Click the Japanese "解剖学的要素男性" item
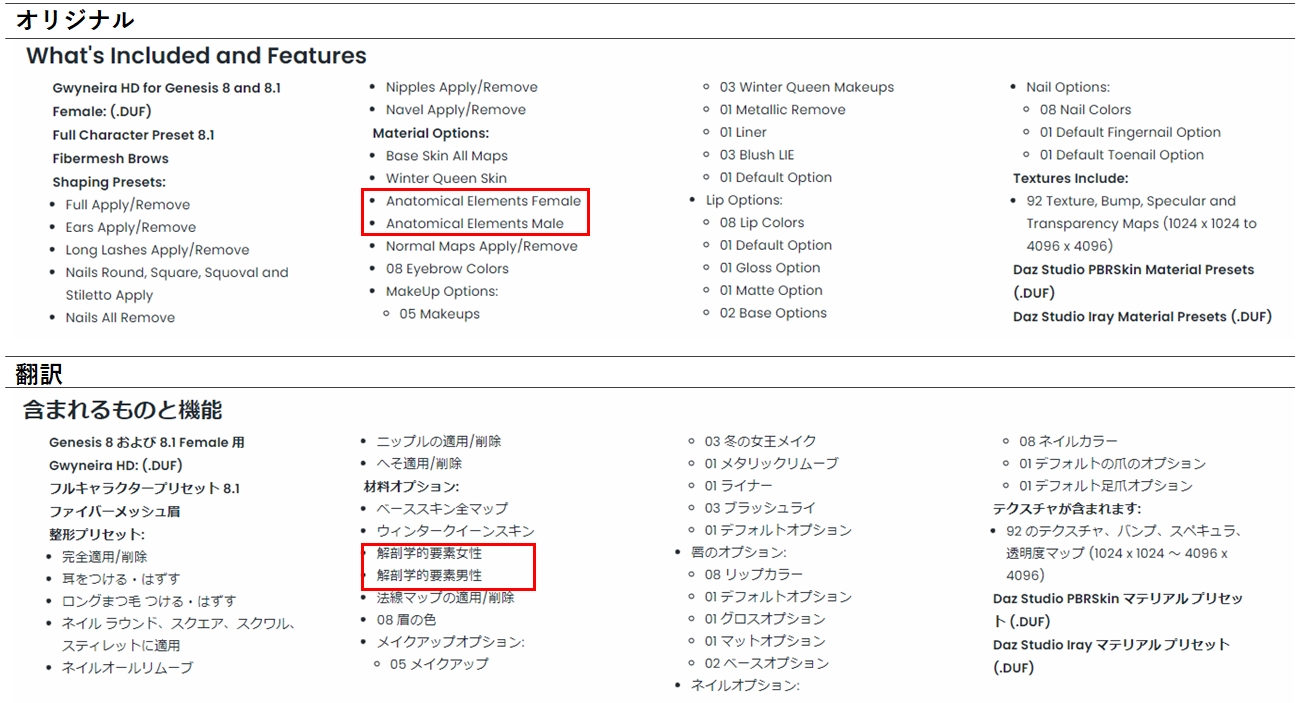The image size is (1296, 703). [x=429, y=576]
